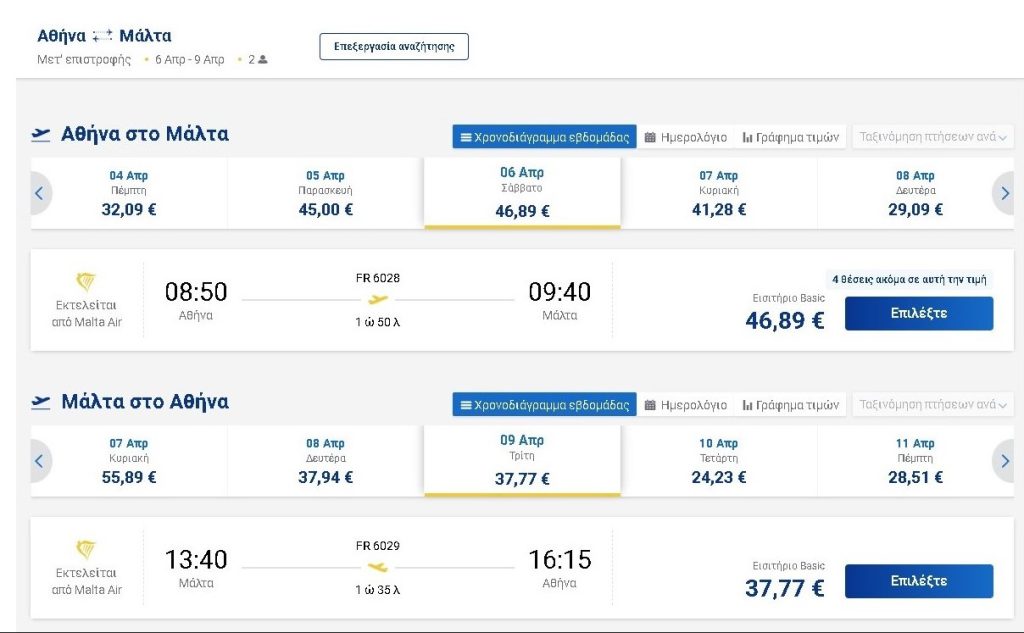Open outbound Ταξινόμηση πτήσεων dropdown
1024x633 pixels.
tap(932, 137)
